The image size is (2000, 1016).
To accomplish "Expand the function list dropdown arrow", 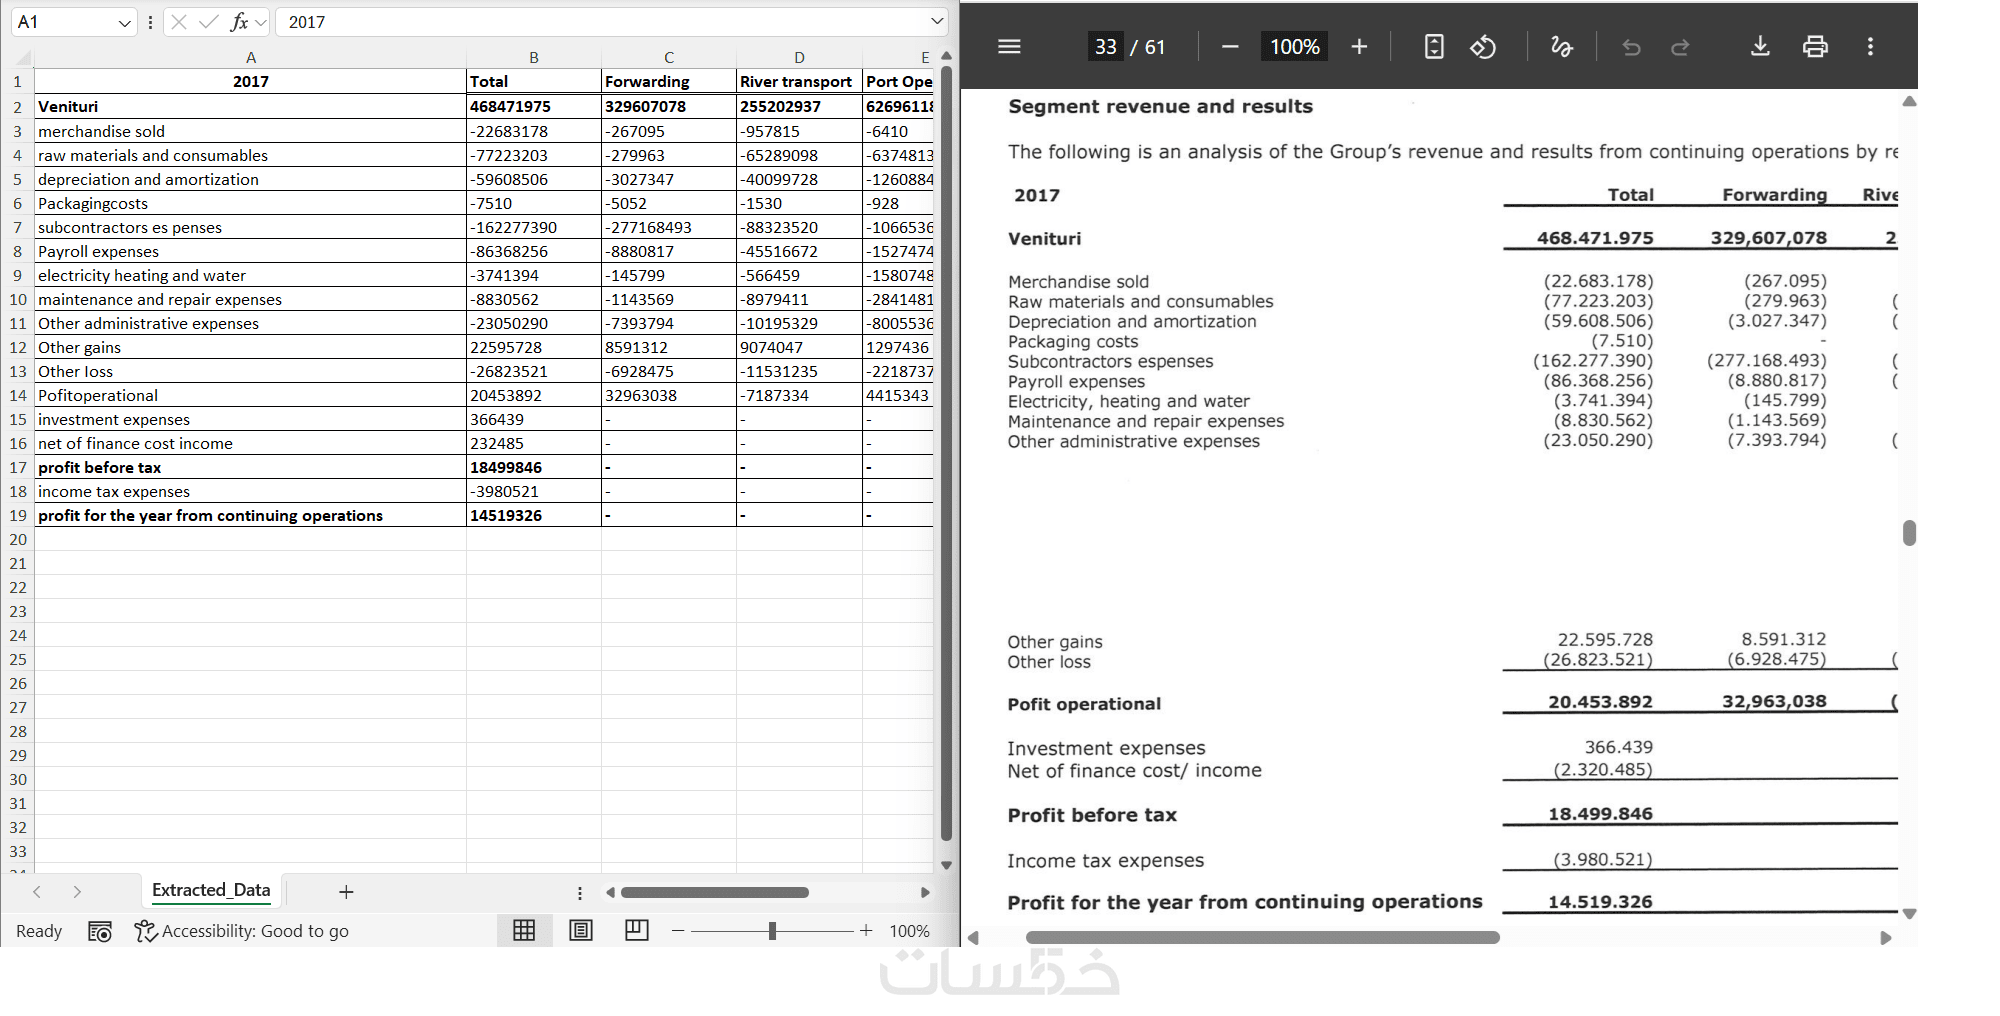I will pyautogui.click(x=261, y=22).
